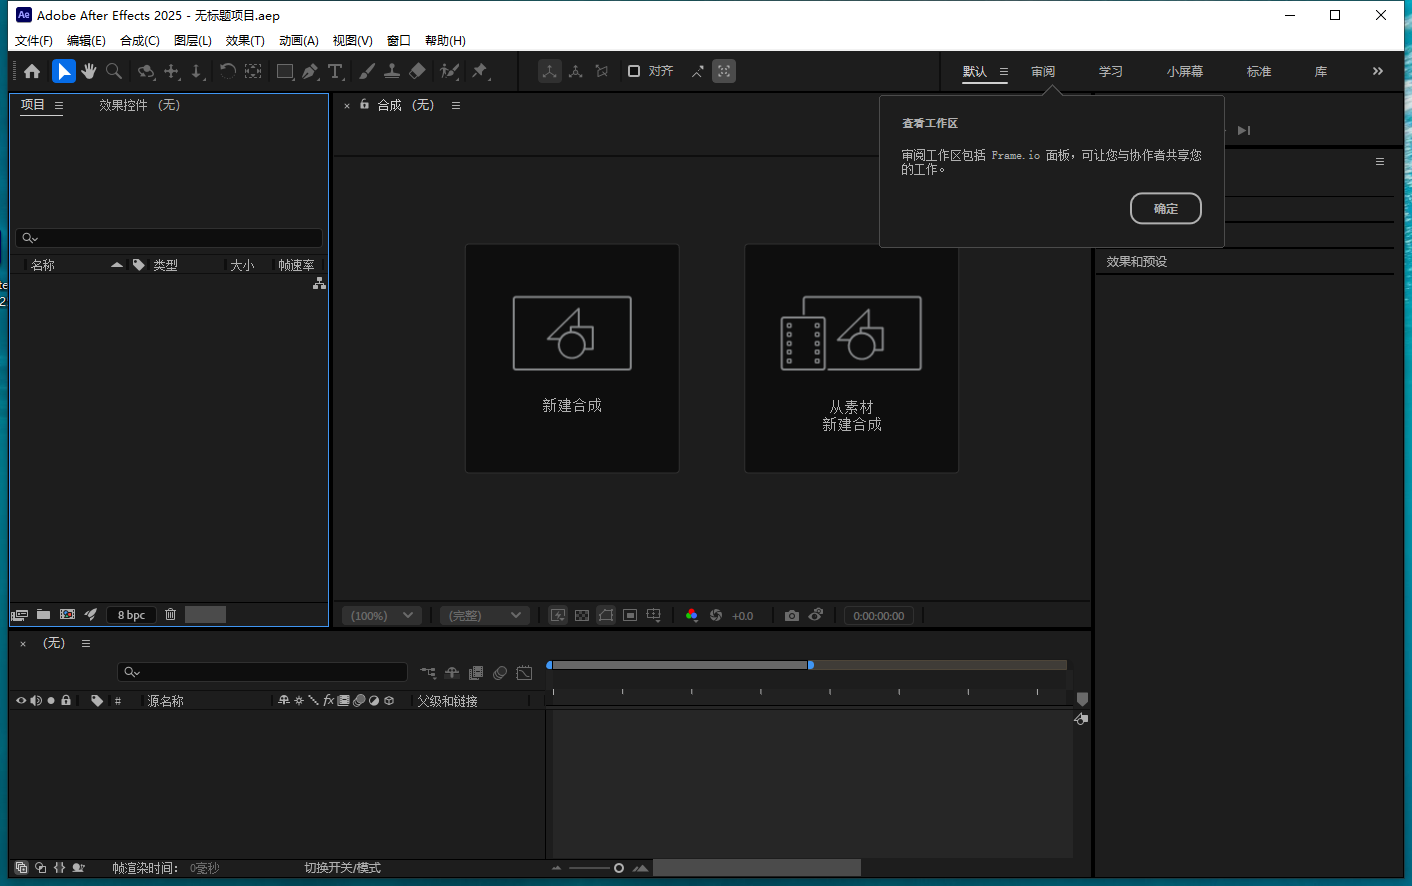The image size is (1412, 886).
Task: Select the Rectangle shape tool
Action: (285, 71)
